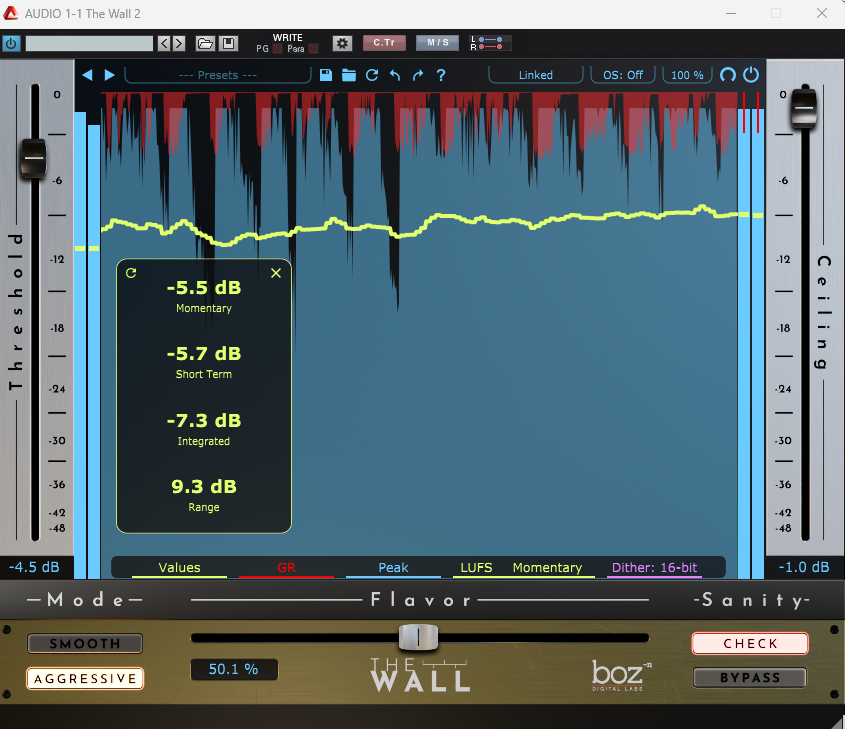Click the 50.1 % flavor value field
Image resolution: width=845 pixels, height=729 pixels.
(234, 669)
